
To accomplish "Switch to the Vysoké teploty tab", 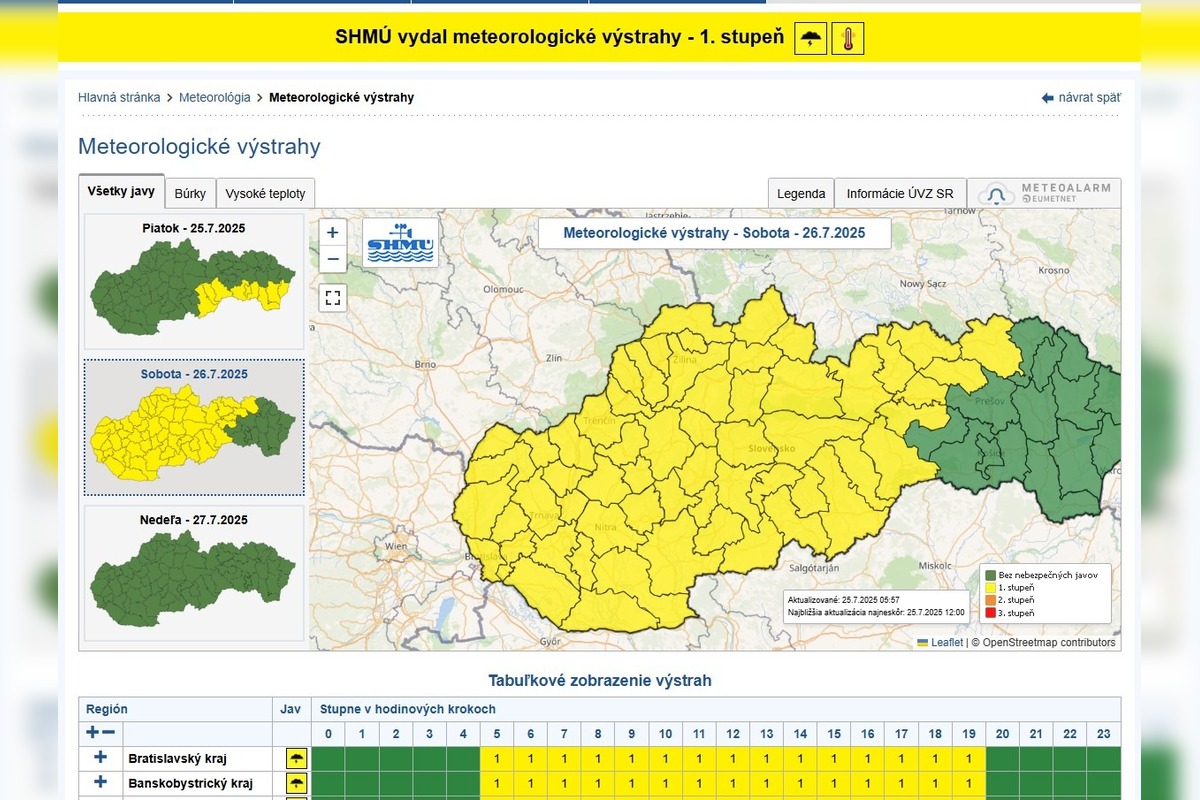I will pos(266,194).
